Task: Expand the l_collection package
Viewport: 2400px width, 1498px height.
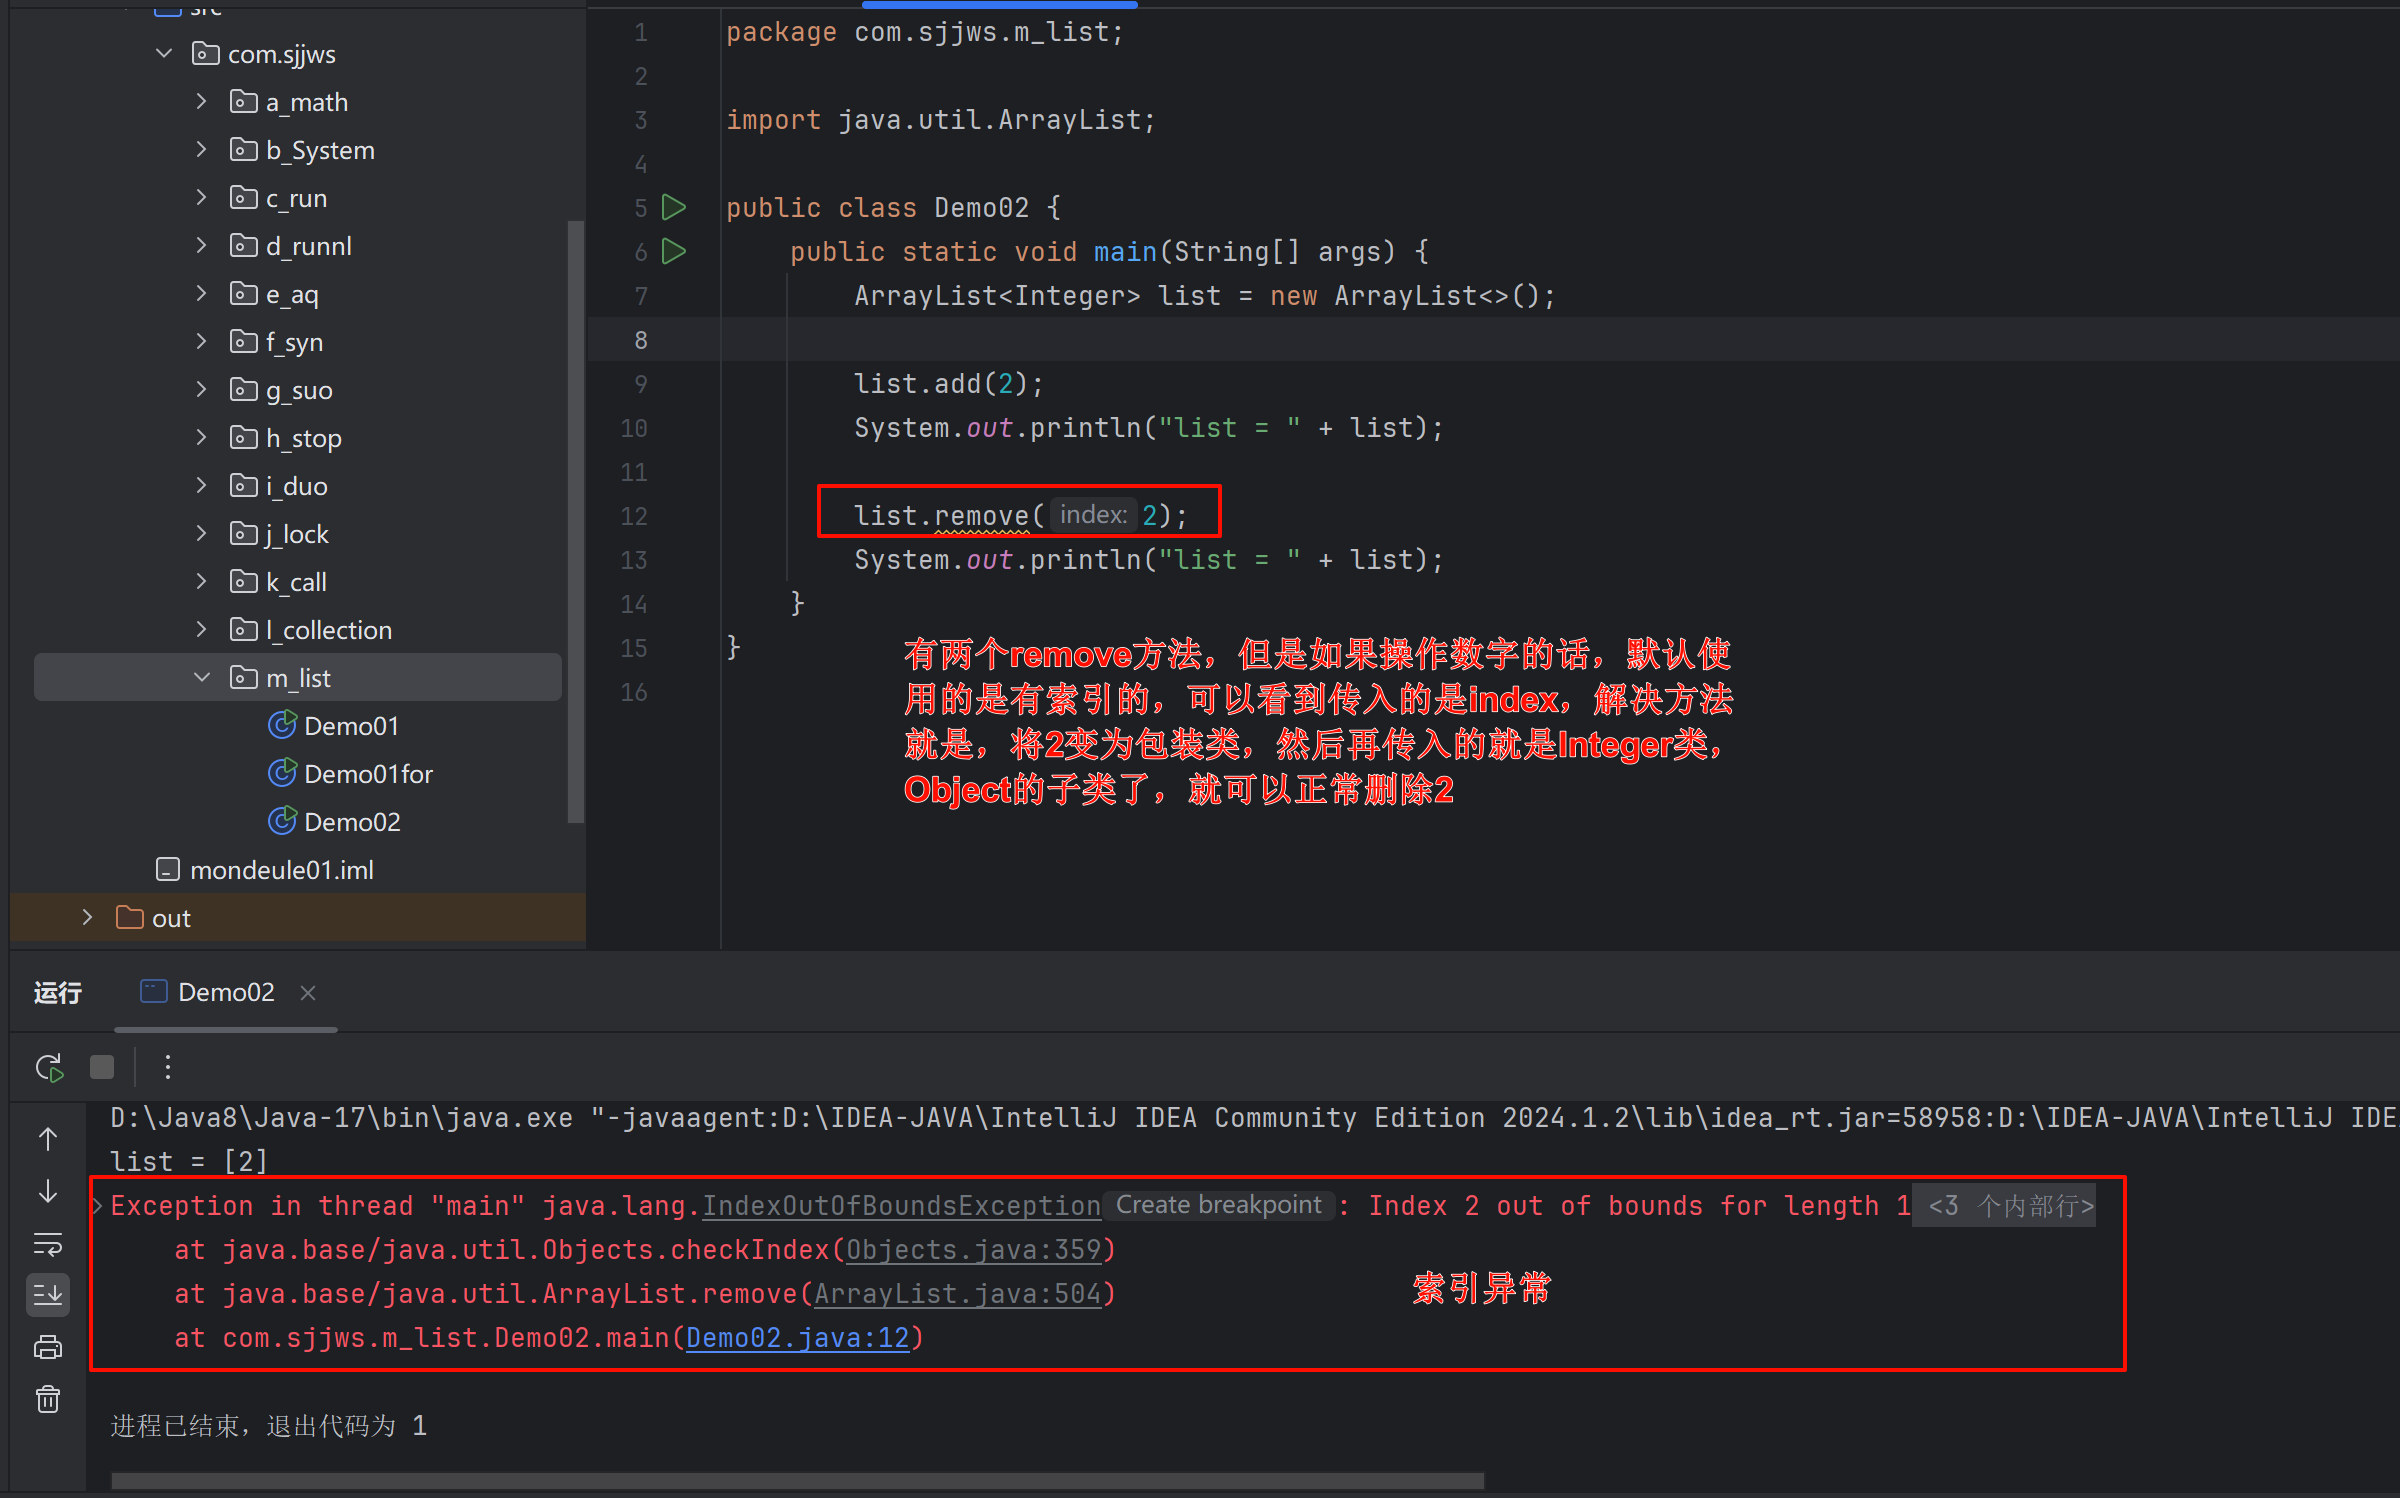Action: pyautogui.click(x=201, y=630)
